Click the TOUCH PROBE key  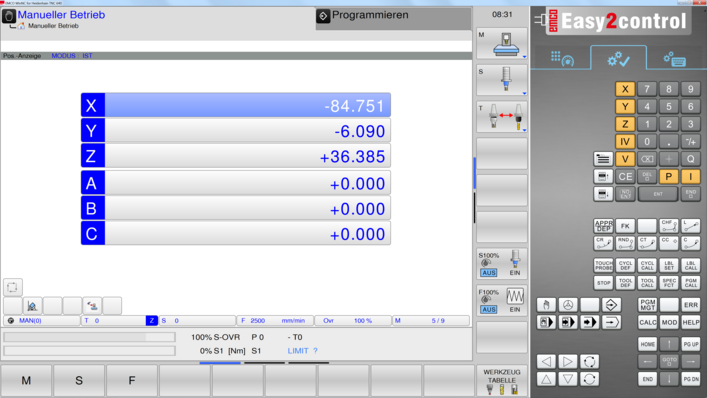click(603, 265)
